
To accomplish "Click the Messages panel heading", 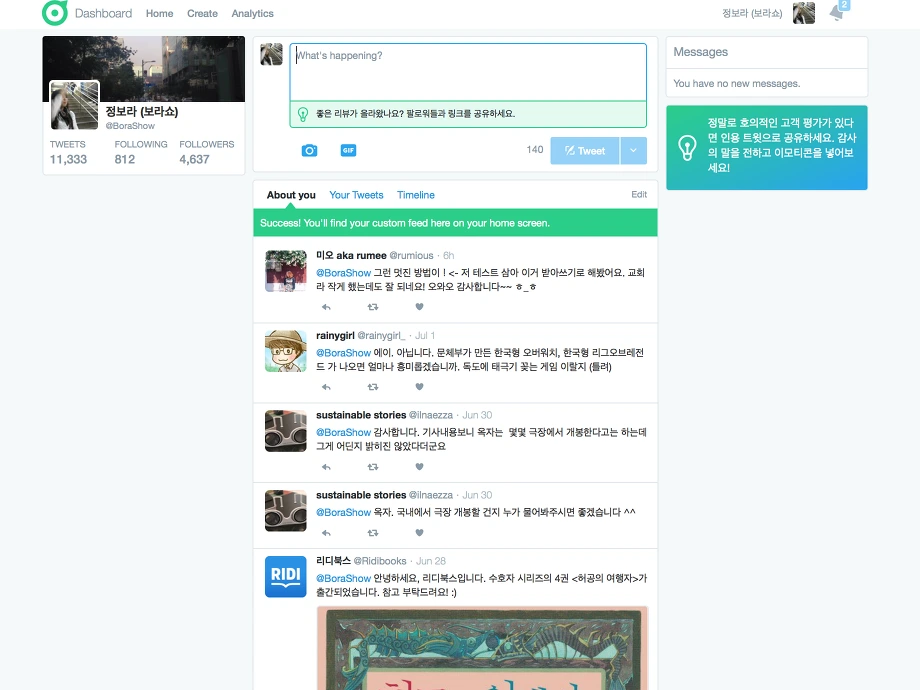I will click(701, 52).
